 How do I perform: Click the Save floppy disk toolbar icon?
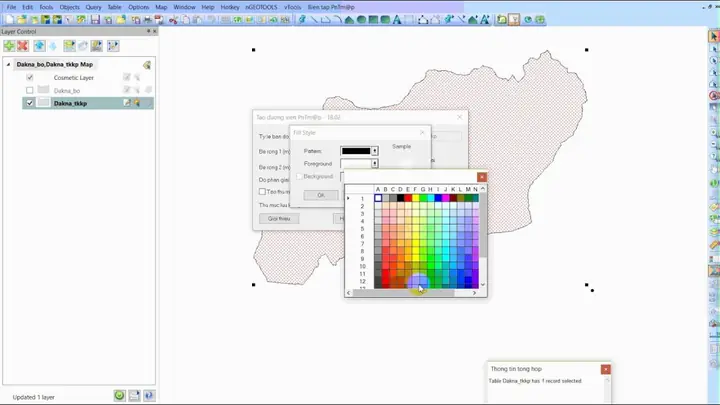(95, 20)
